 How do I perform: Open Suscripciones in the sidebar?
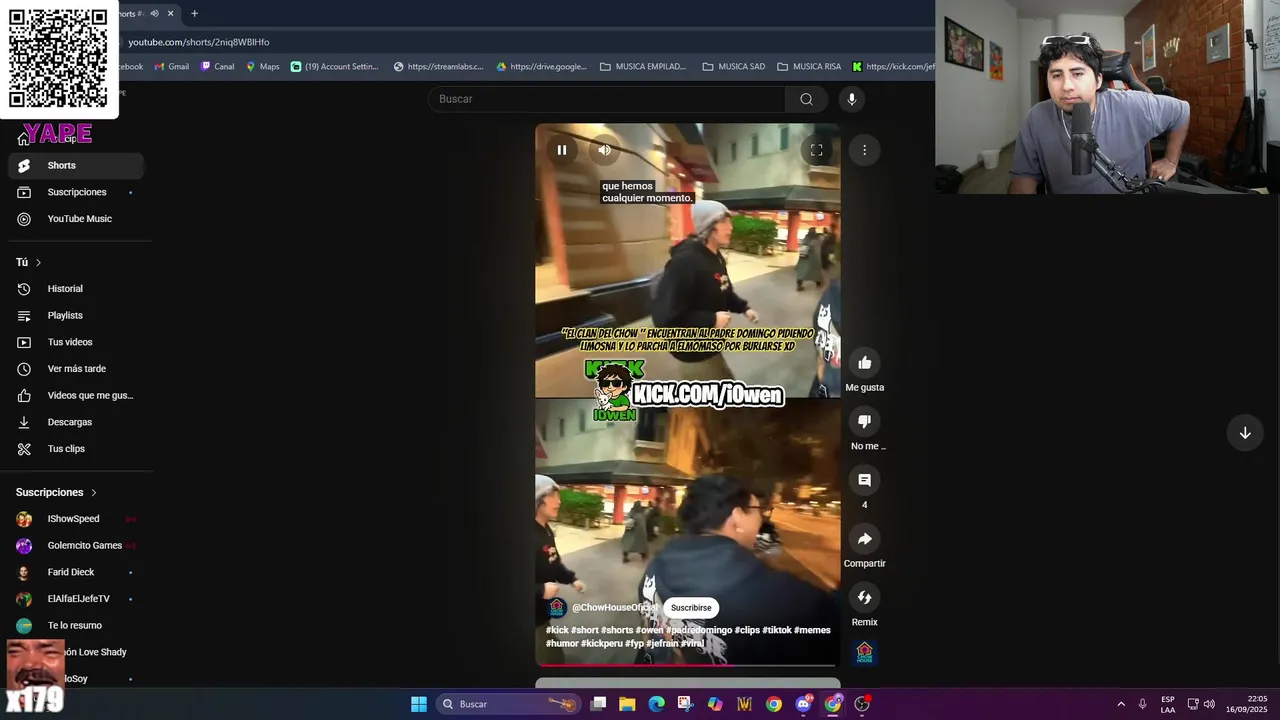point(76,192)
